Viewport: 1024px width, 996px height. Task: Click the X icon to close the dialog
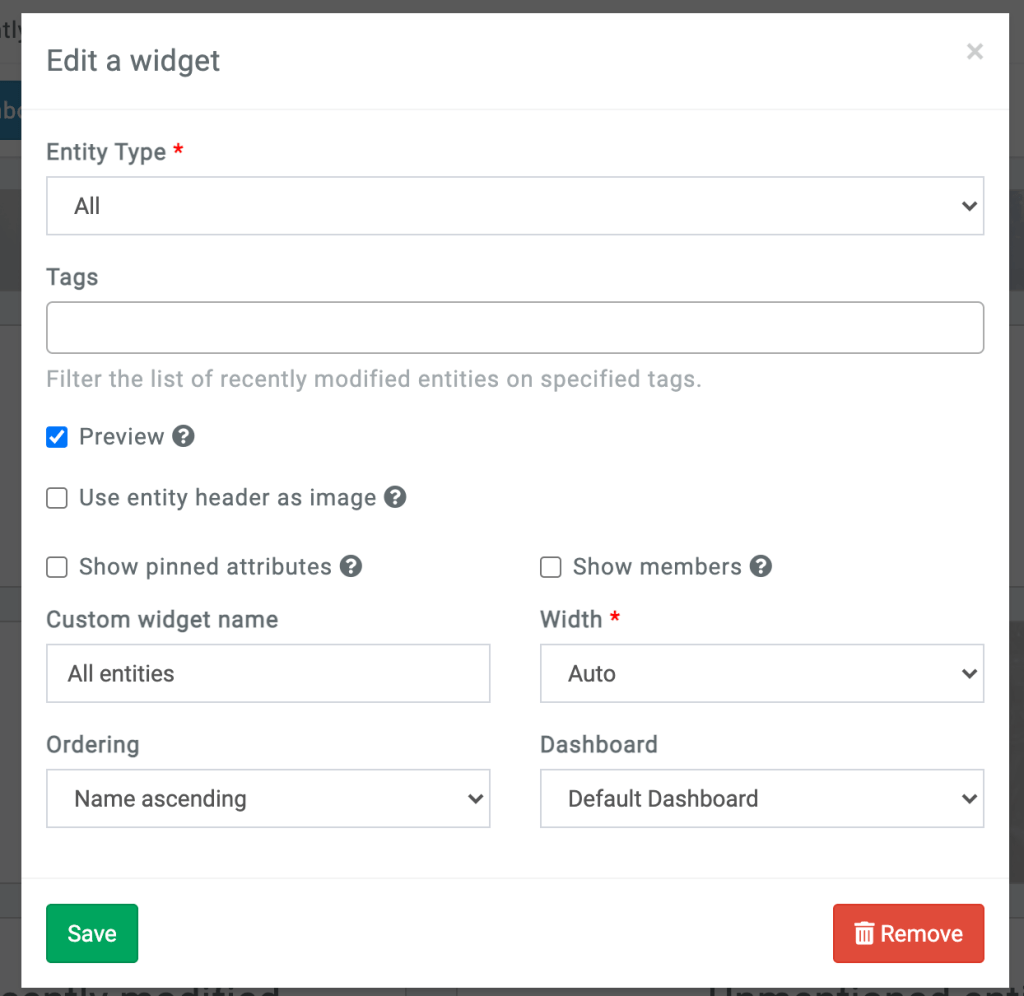[x=975, y=51]
